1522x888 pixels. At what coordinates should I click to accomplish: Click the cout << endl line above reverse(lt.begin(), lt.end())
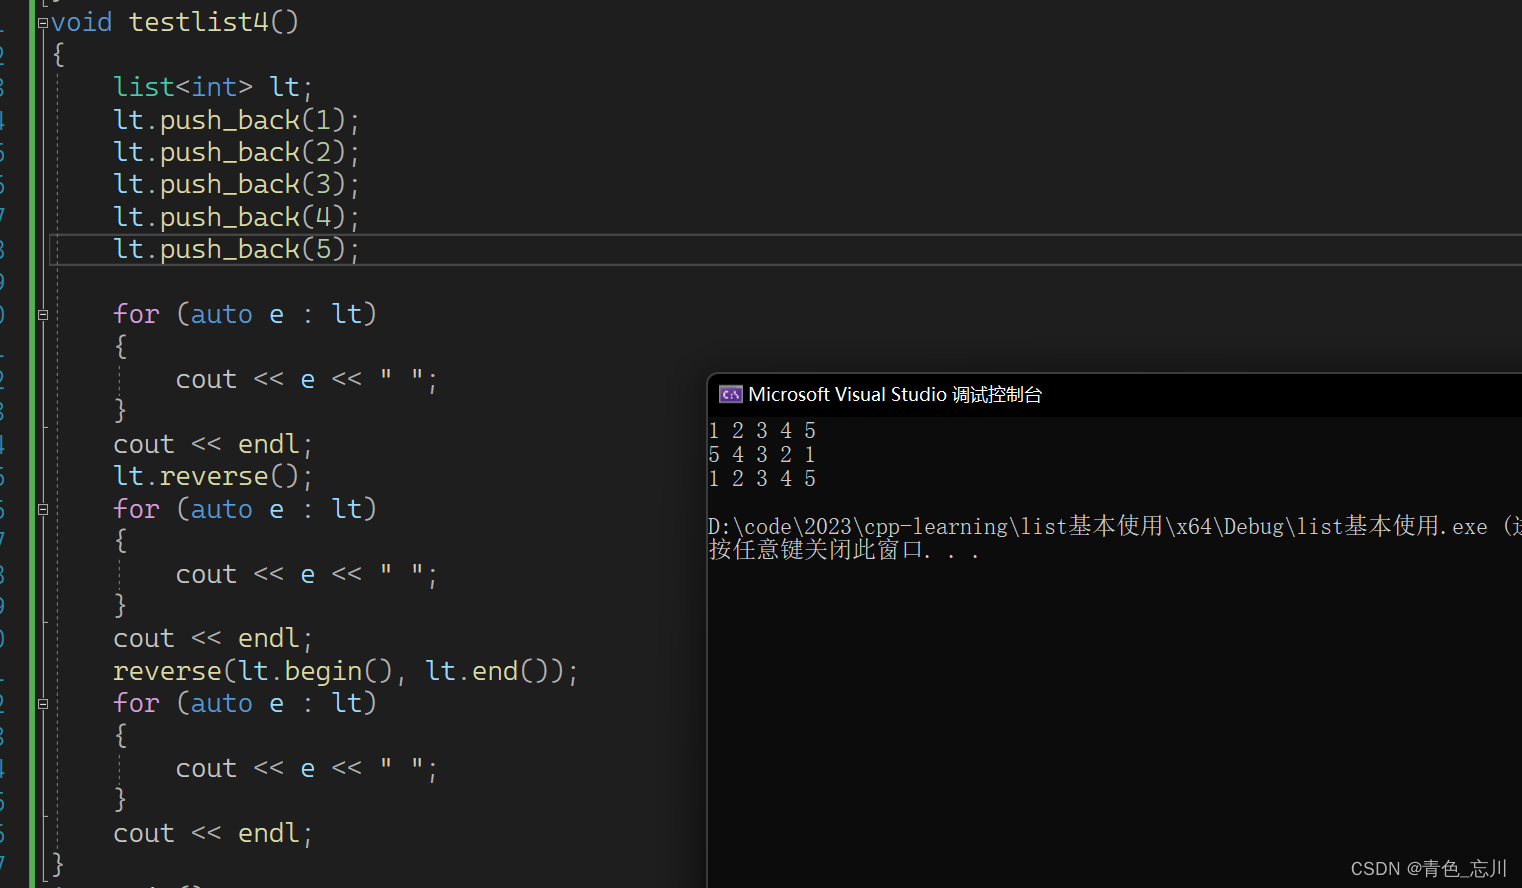click(213, 638)
